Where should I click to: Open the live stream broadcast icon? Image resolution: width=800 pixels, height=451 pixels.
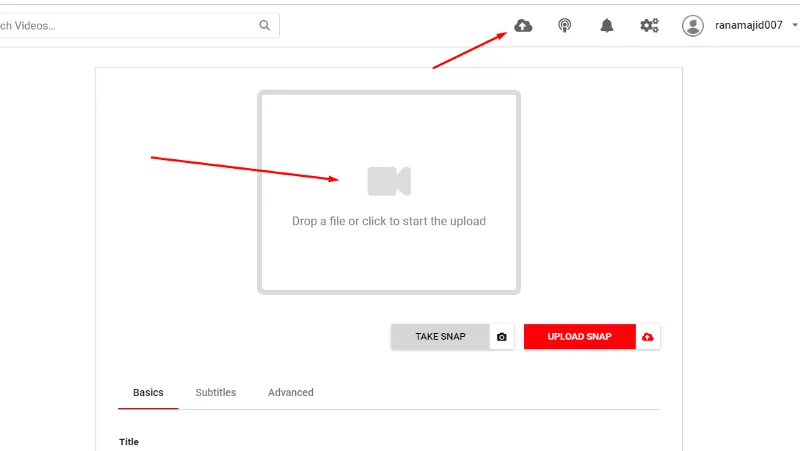click(x=564, y=26)
